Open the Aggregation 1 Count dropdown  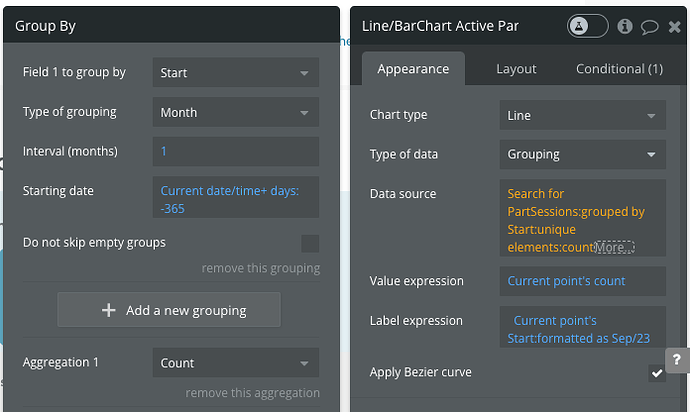236,363
